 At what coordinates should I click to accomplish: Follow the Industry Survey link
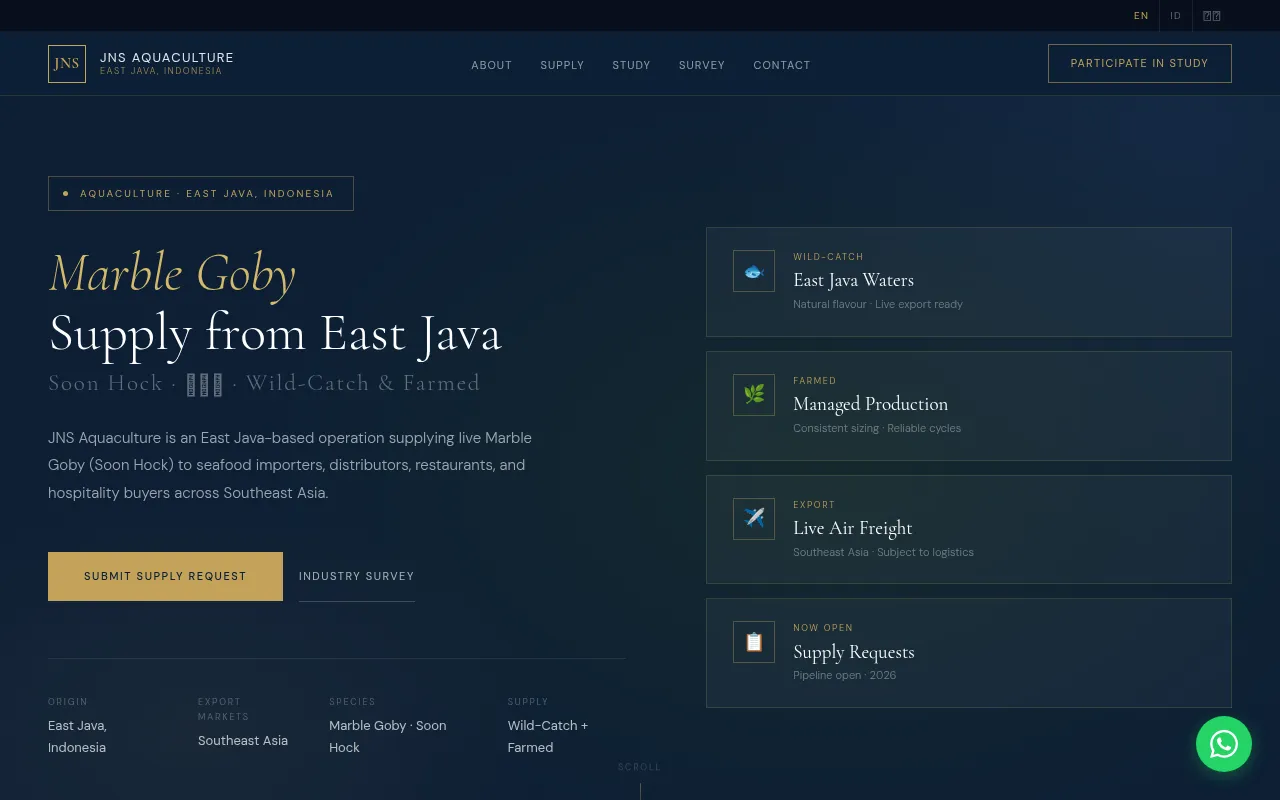(x=357, y=576)
